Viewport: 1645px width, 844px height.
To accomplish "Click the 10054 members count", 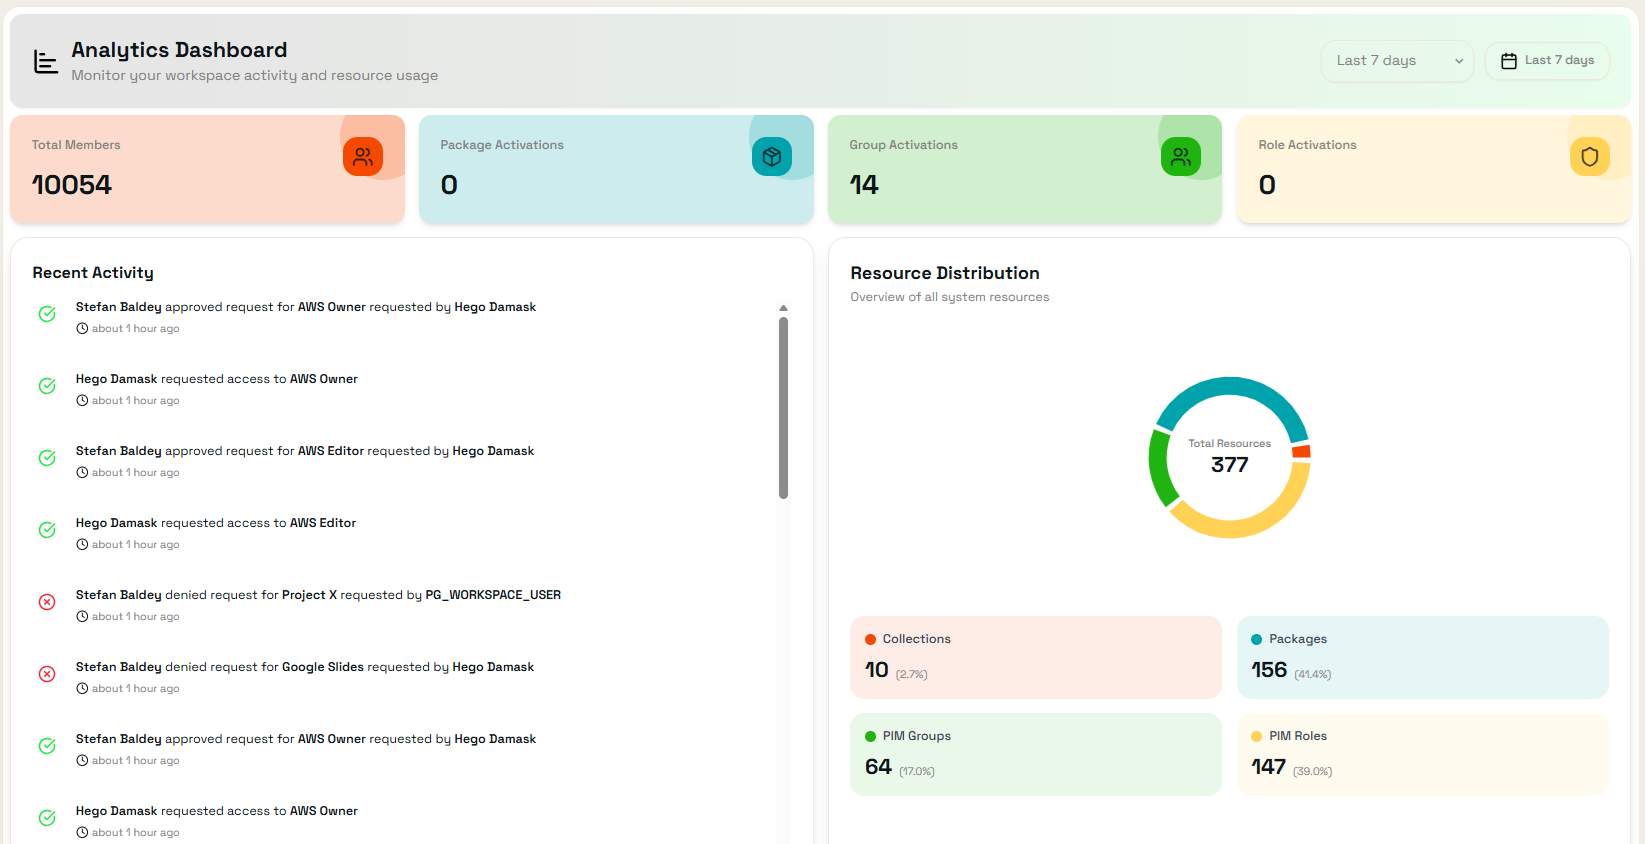I will (72, 185).
